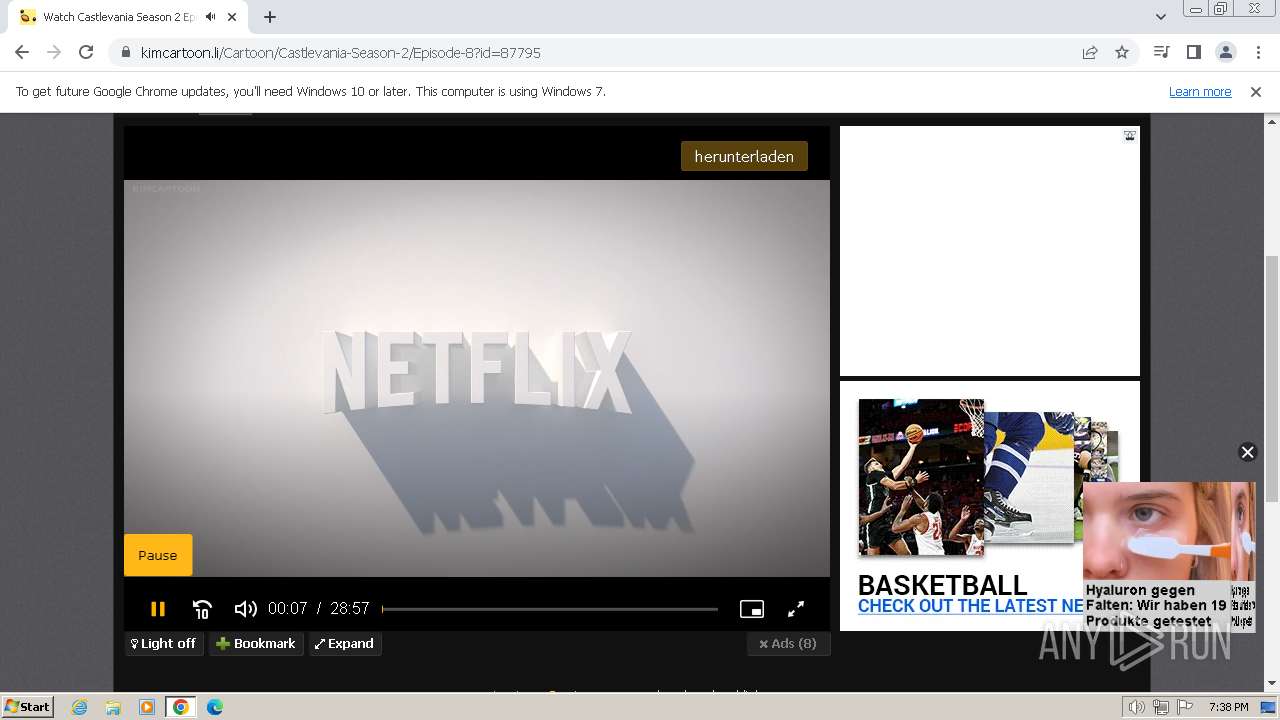
Task: Open 'CHECK OUT THE LATEST' basketball link
Action: coord(970,606)
